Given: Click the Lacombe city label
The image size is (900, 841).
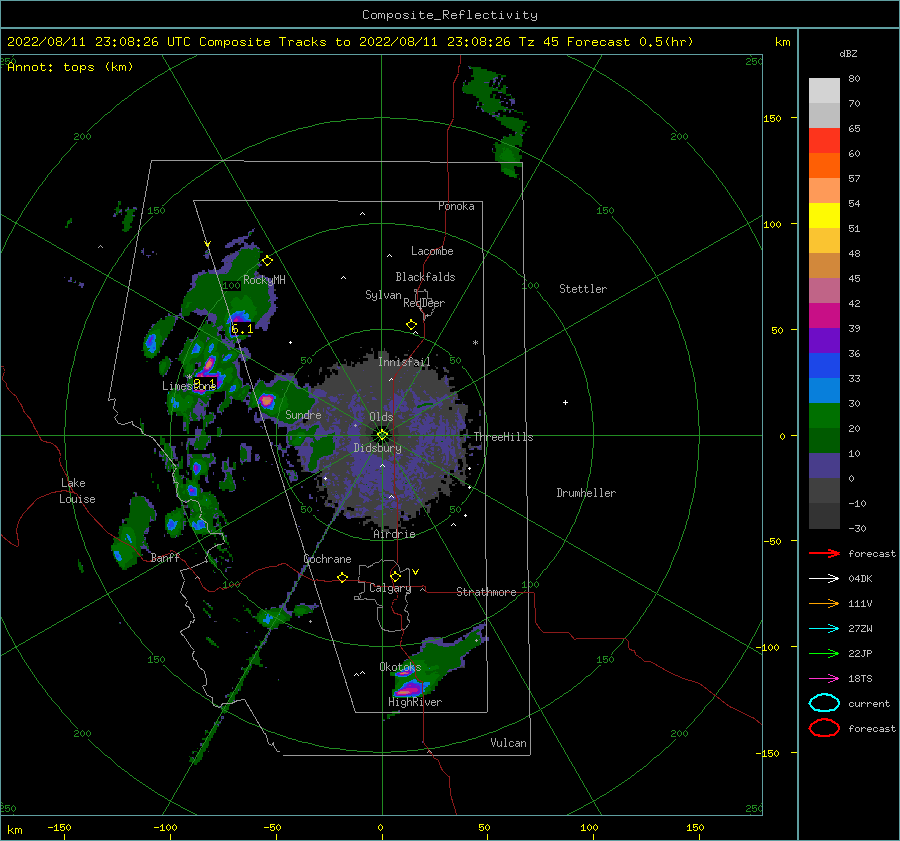Looking at the screenshot, I should point(432,251).
